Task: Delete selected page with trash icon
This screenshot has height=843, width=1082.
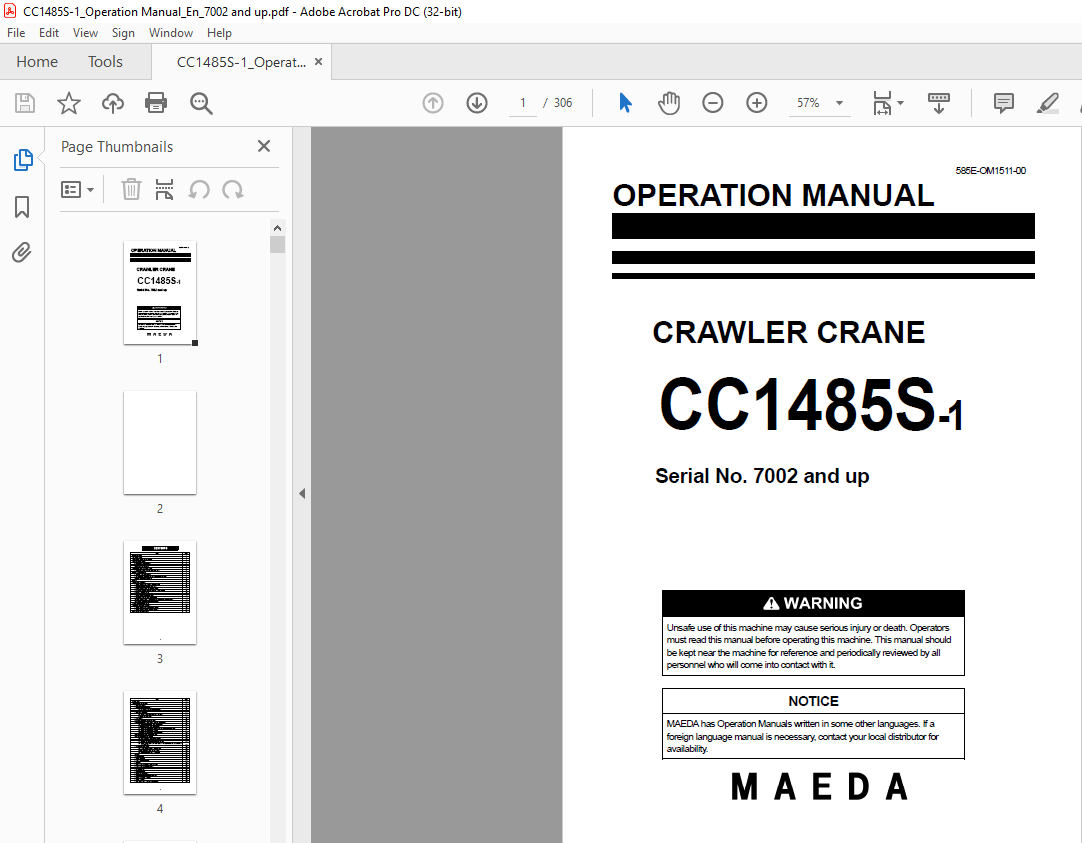Action: coord(131,189)
